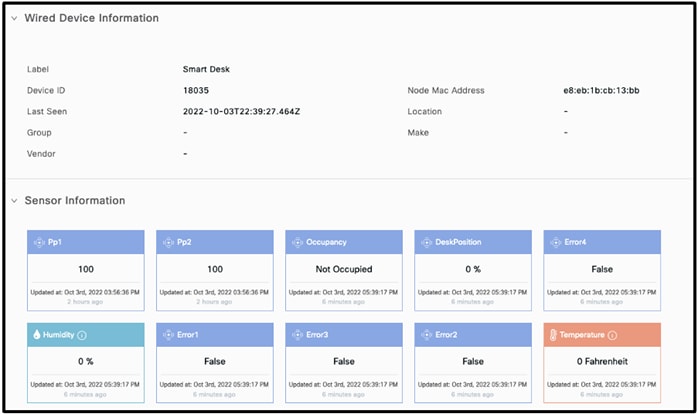Click the Node Mac Address field label

446,90
